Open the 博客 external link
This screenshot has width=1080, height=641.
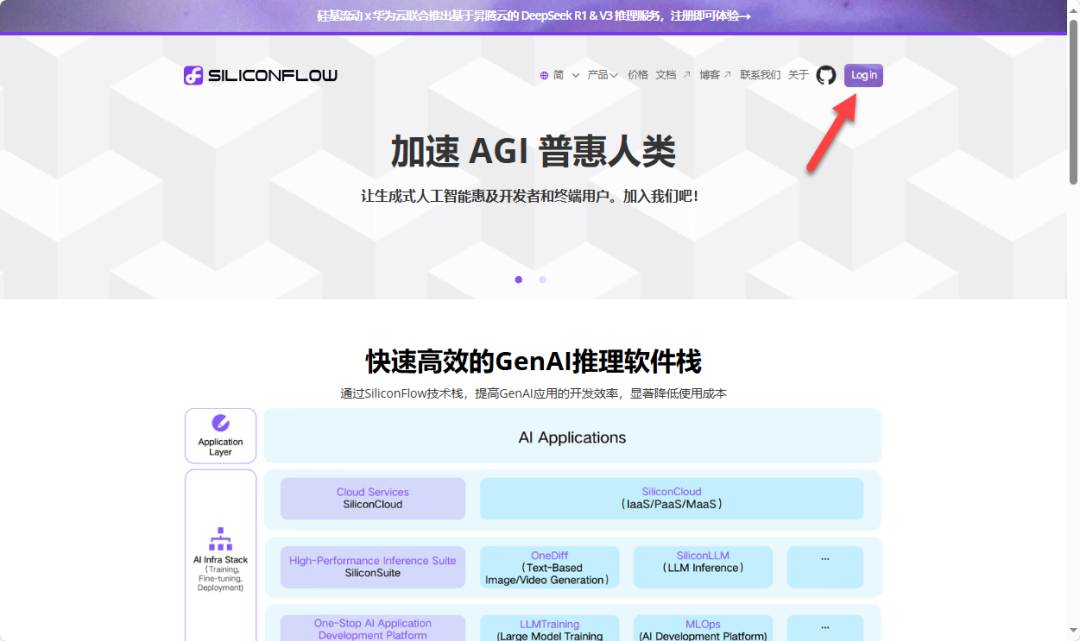tap(715, 75)
